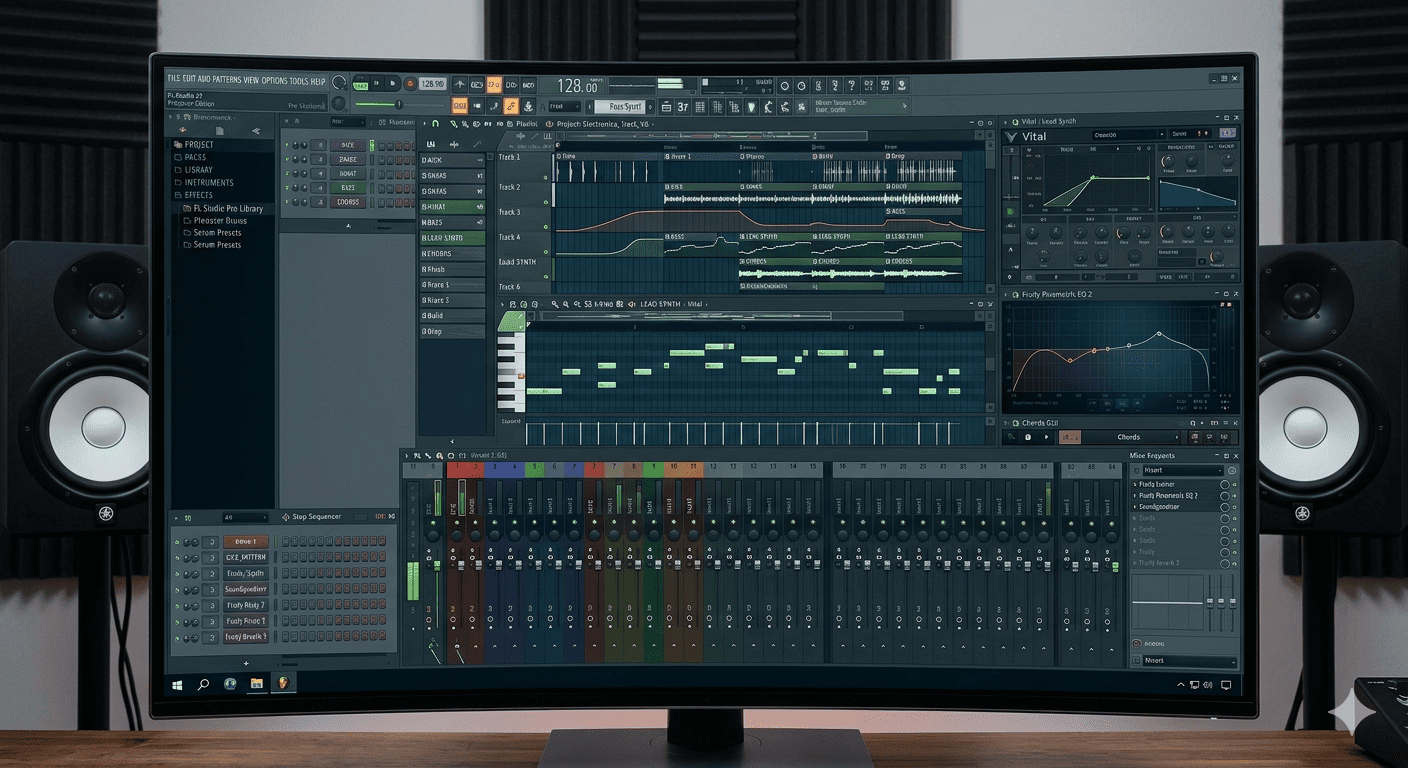Open the Step Sequencer channel filter dropdown
This screenshot has width=1408, height=768.
tap(245, 517)
